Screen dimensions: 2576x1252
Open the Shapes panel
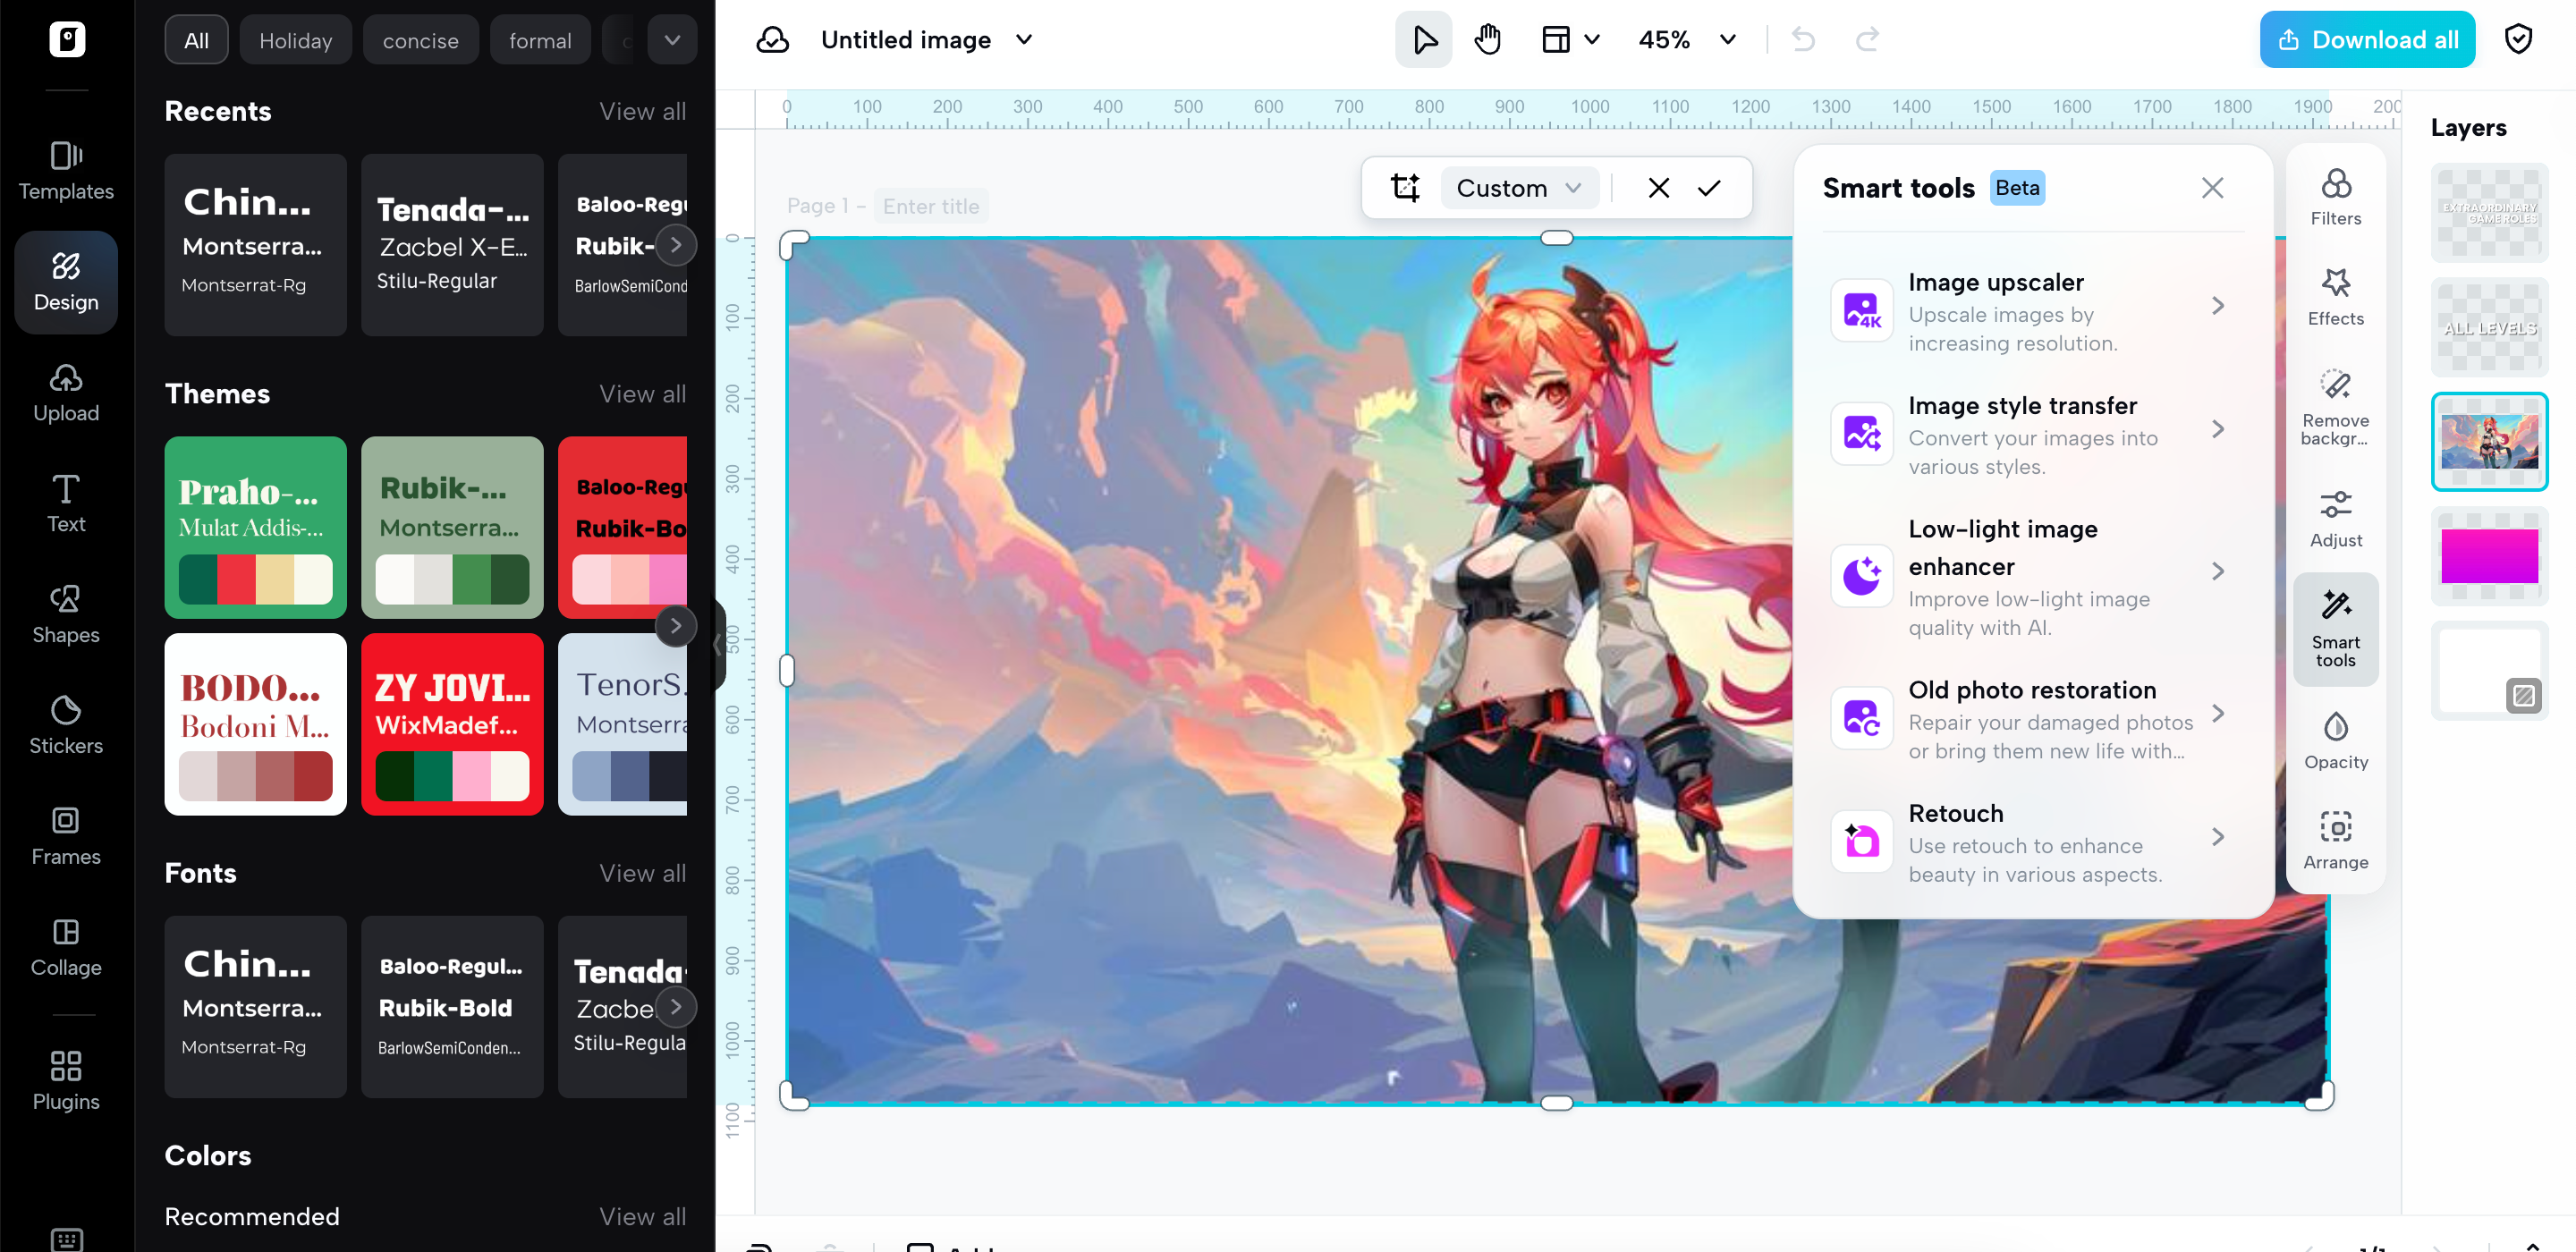(x=66, y=615)
